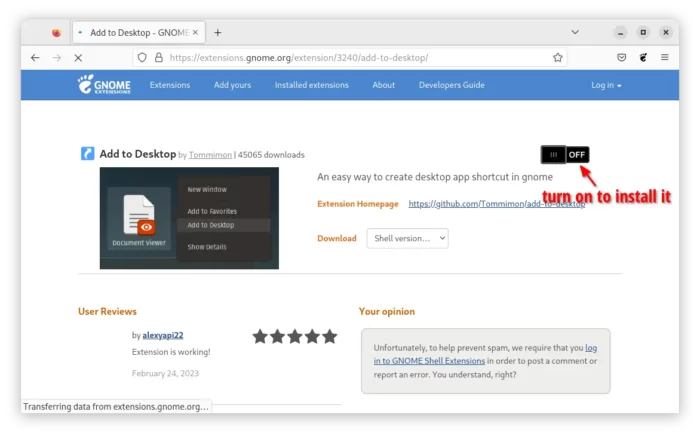Click the log in to GNOME Shell Extensions link
700x436 pixels.
pyautogui.click(x=485, y=354)
